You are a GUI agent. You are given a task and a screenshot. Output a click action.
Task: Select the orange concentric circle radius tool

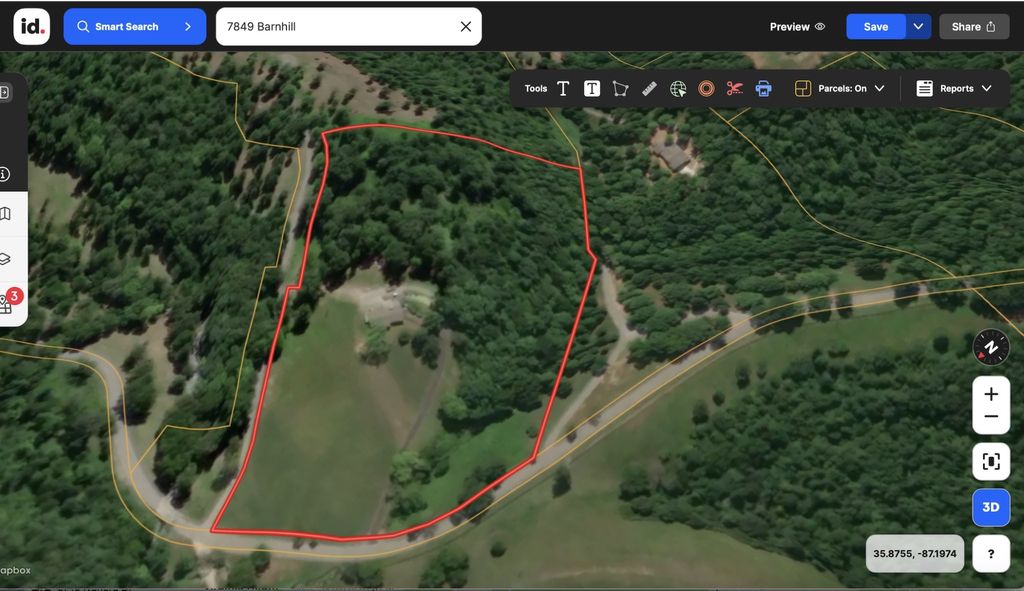pyautogui.click(x=706, y=89)
